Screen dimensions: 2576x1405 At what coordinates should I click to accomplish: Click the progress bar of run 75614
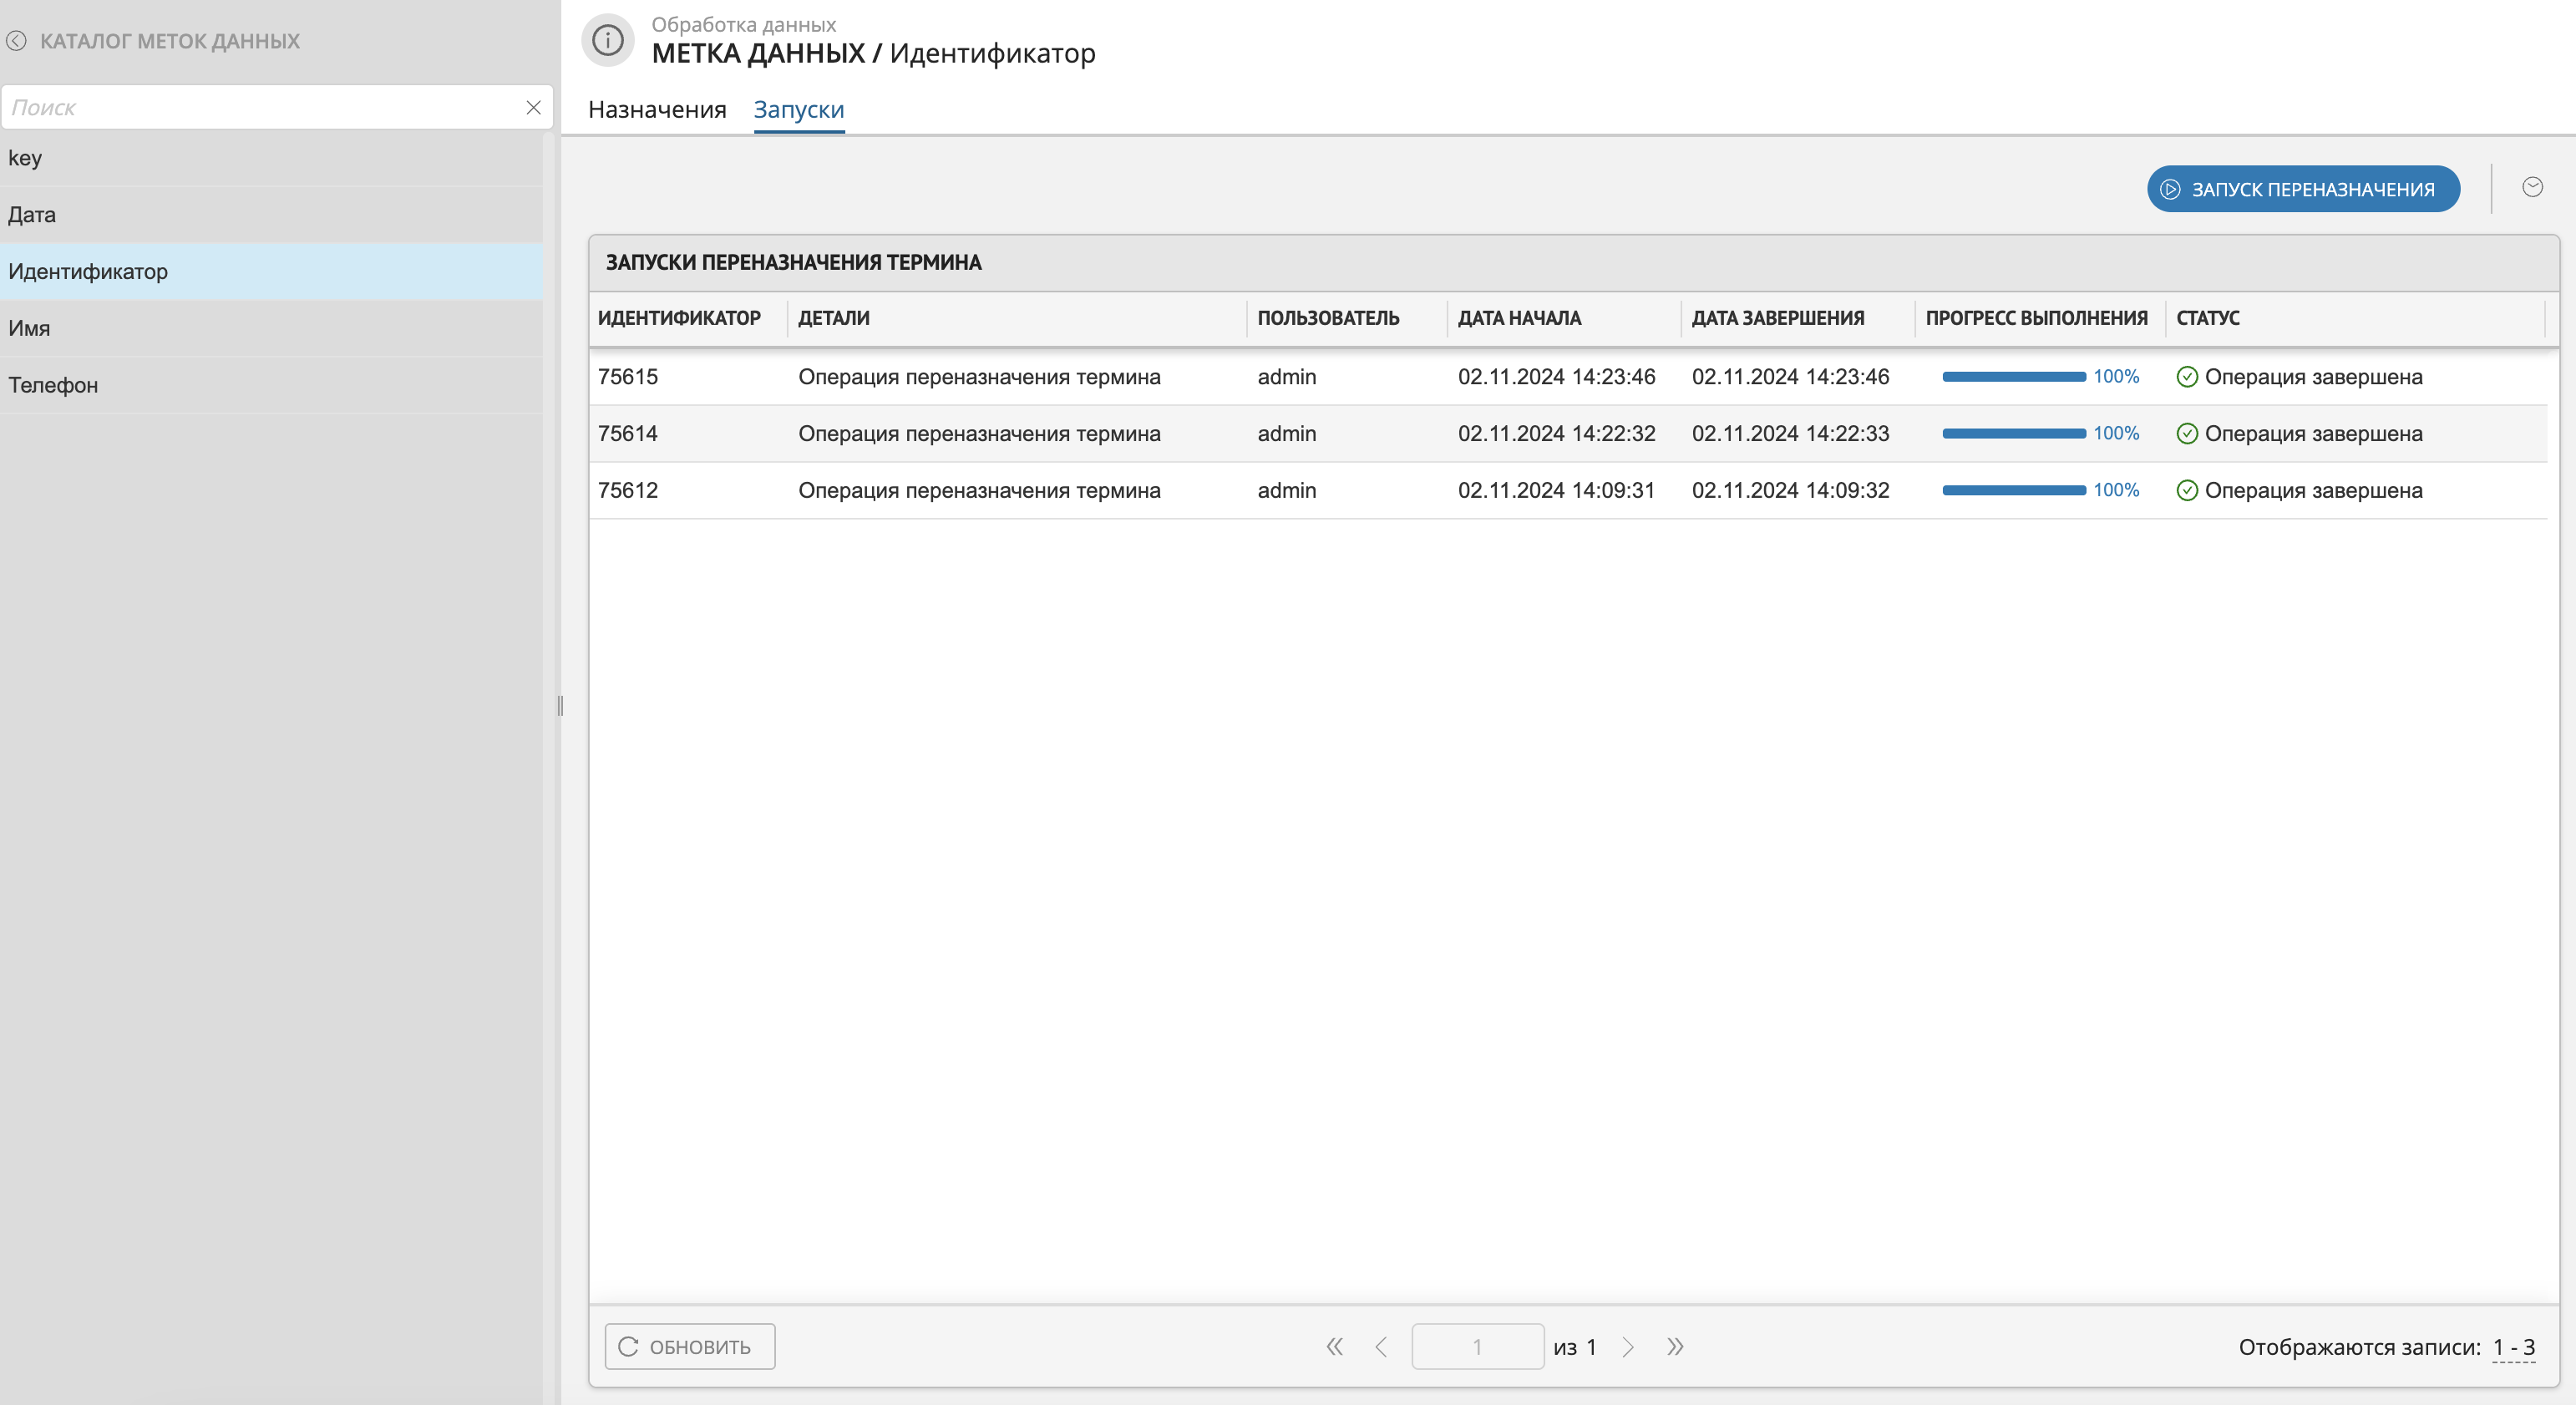[x=2013, y=434]
